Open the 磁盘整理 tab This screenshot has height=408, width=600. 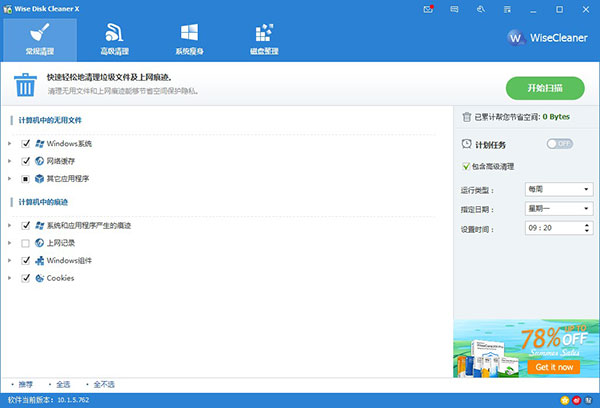point(264,37)
